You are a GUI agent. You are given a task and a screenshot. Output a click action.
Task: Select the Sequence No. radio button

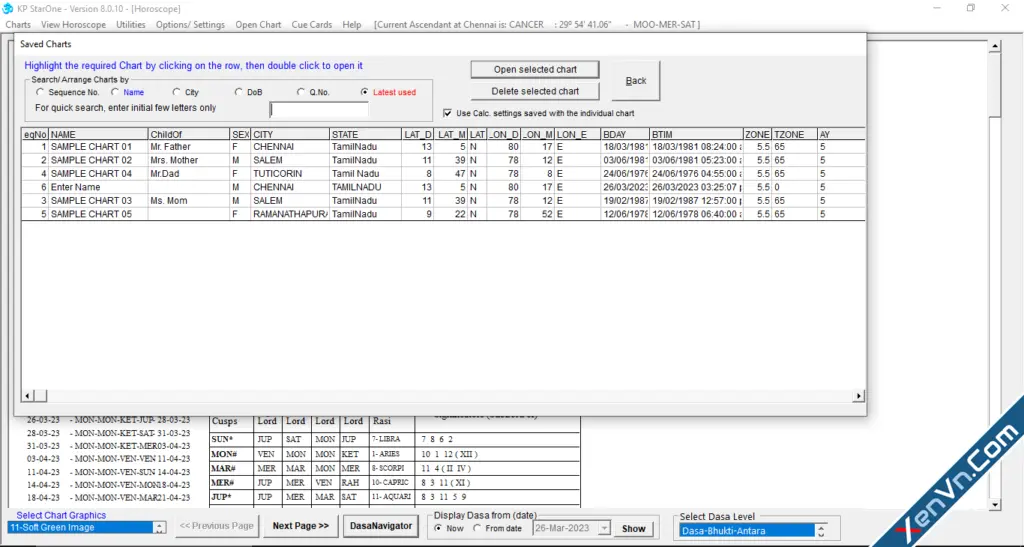[40, 92]
